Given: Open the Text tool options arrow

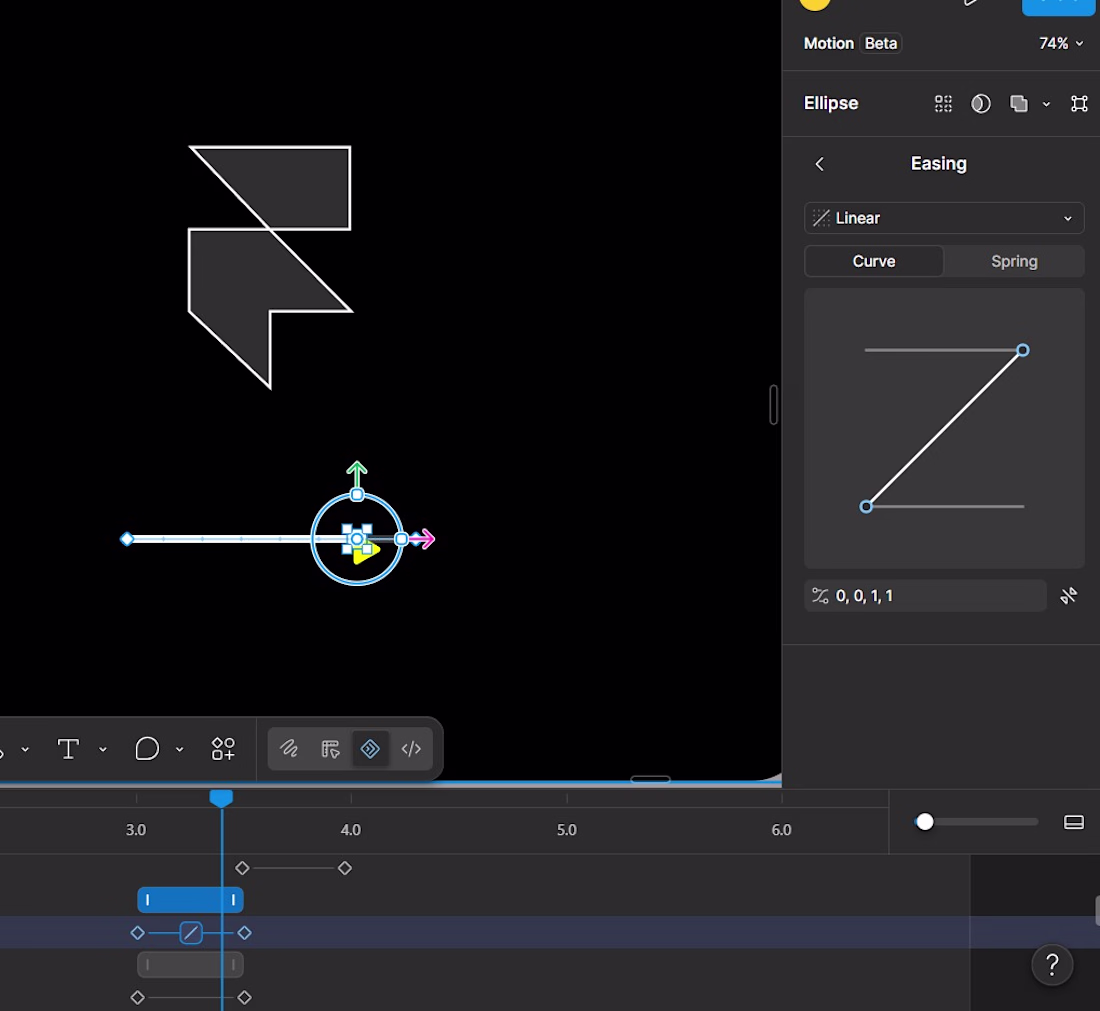Looking at the screenshot, I should point(103,749).
